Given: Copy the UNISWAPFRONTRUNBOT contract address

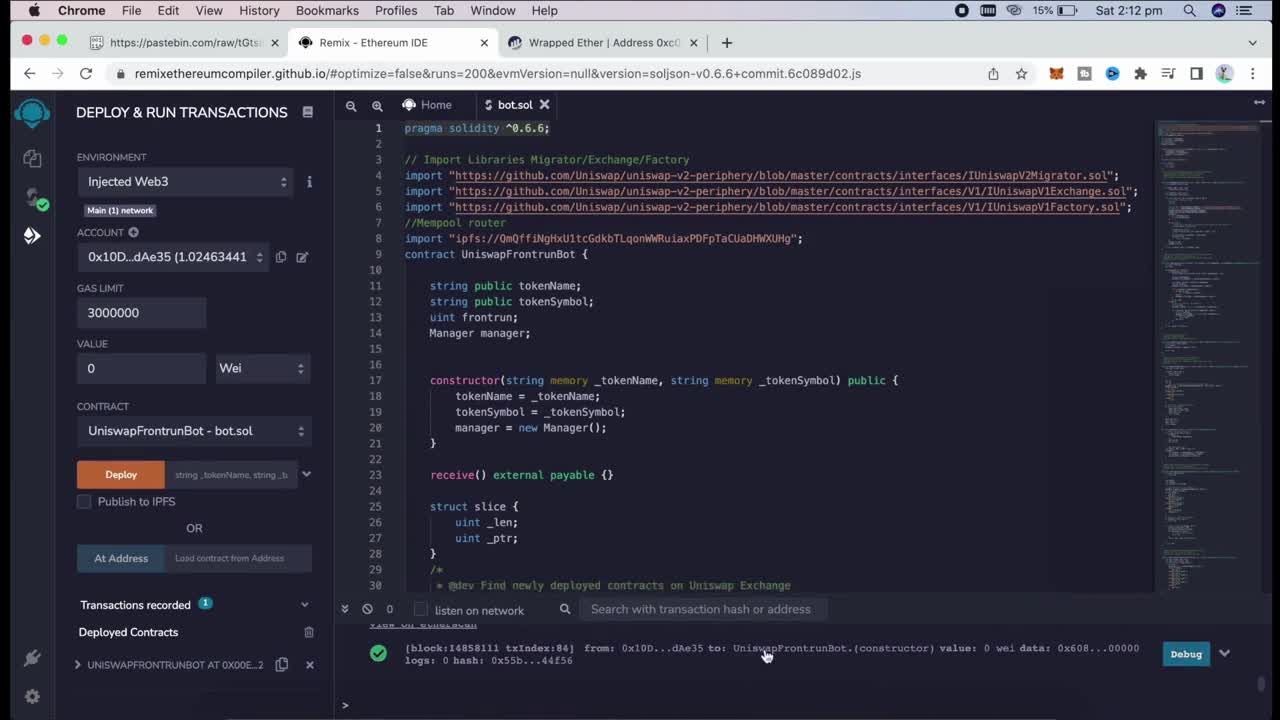Looking at the screenshot, I should [x=281, y=664].
